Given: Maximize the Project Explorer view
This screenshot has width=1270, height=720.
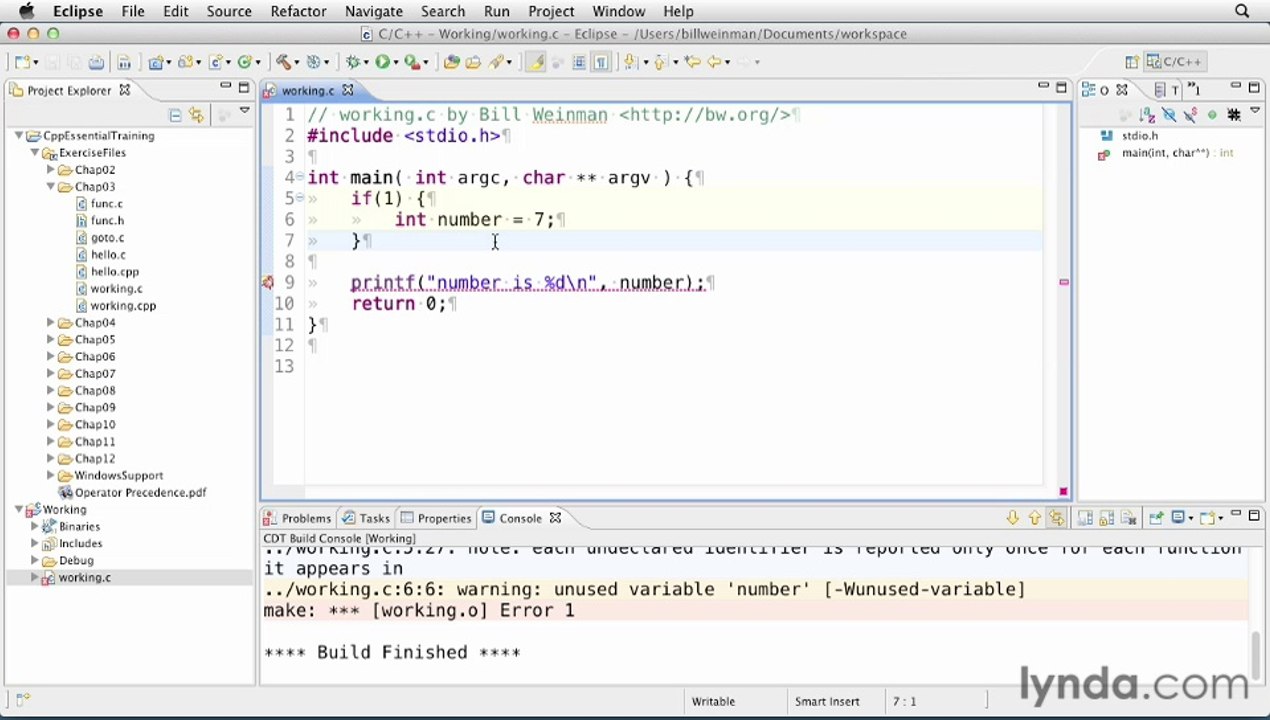Looking at the screenshot, I should (244, 89).
